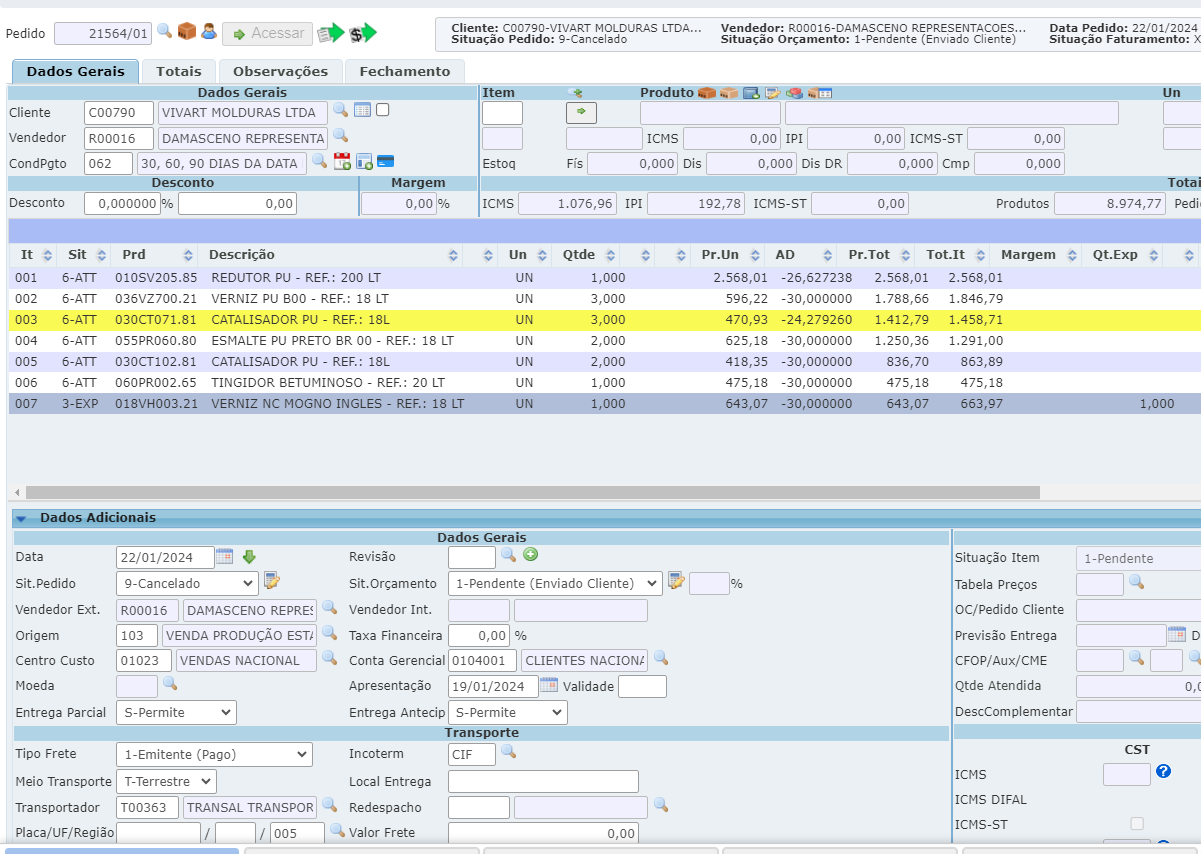Click the user icon beside the Pedido field
Viewport: 1201px width, 854px height.
click(209, 32)
